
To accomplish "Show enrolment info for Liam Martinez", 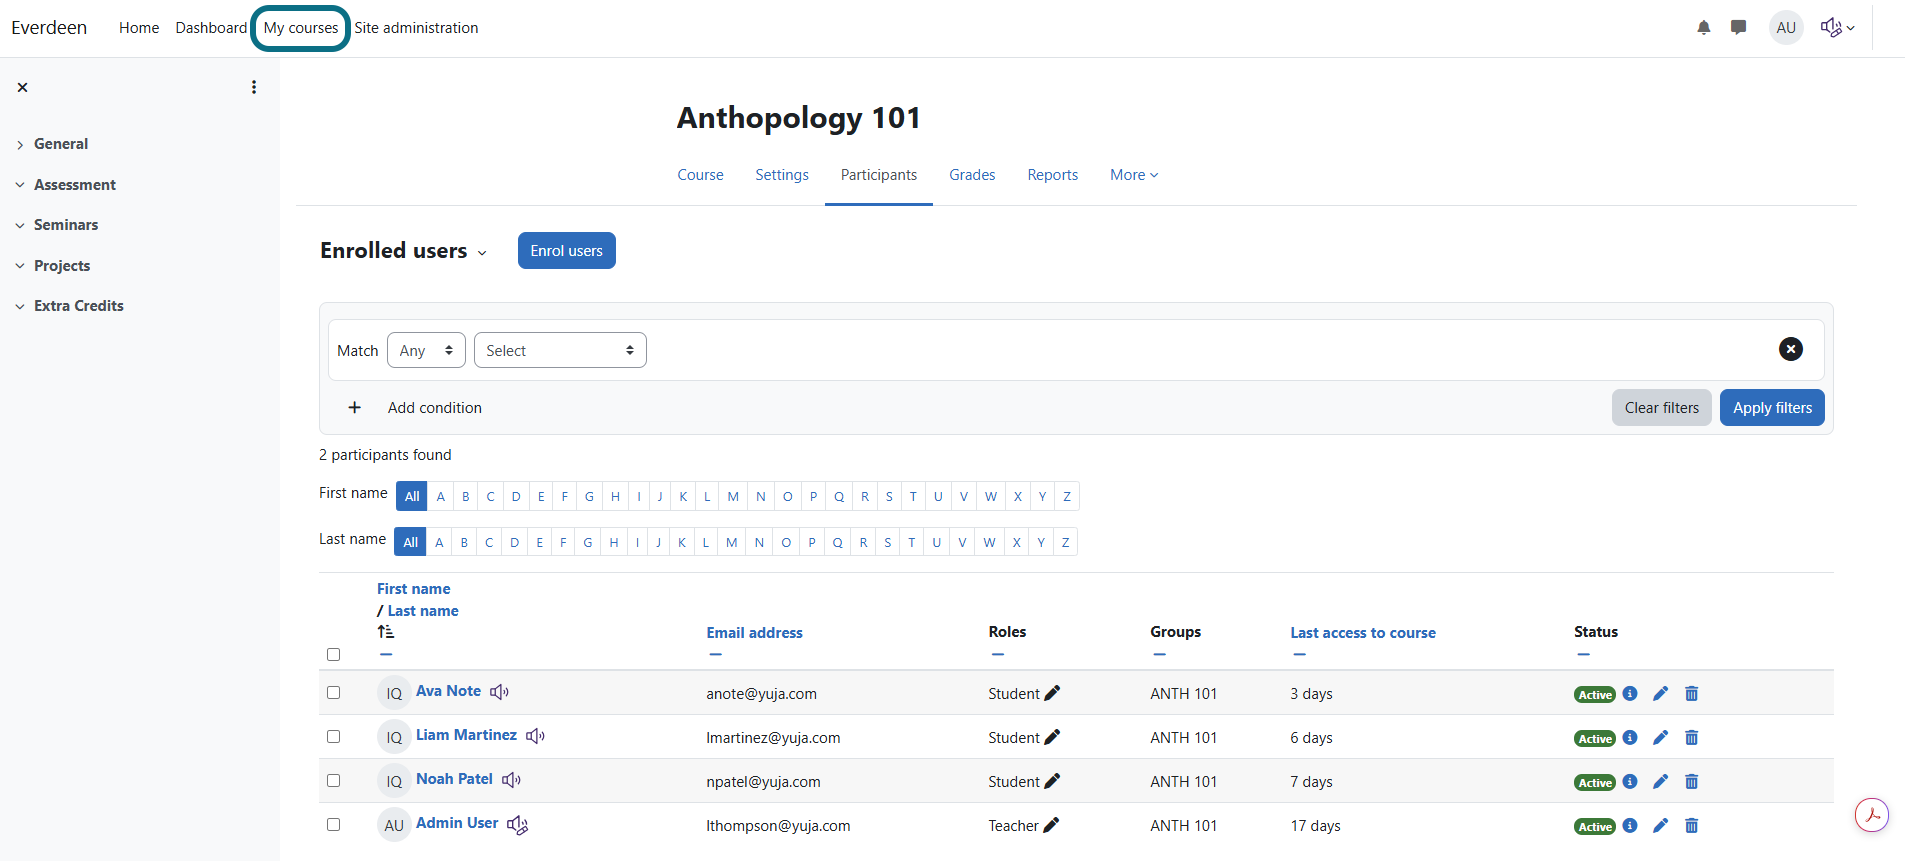I will (1630, 737).
